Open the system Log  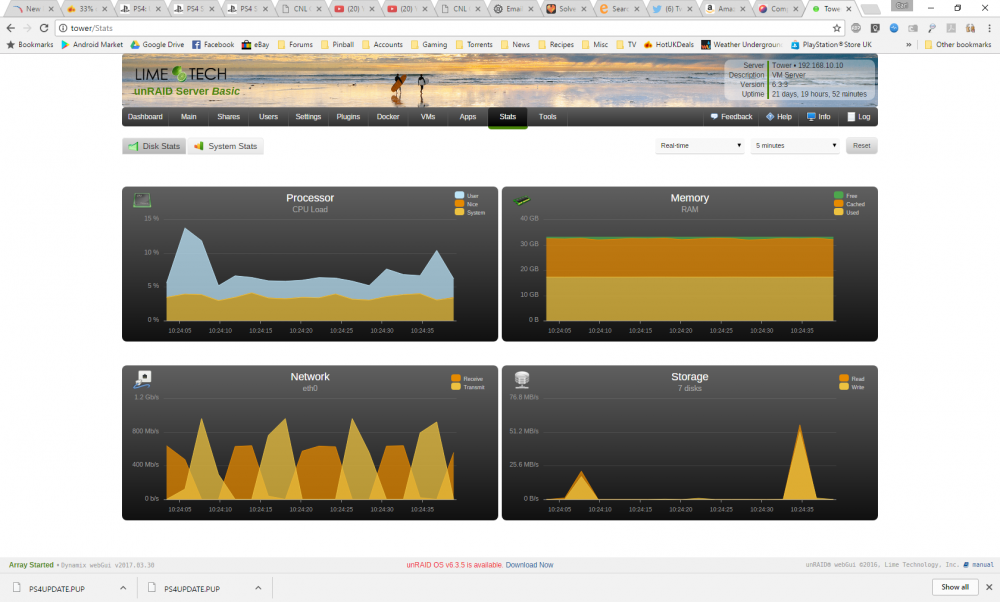[858, 117]
